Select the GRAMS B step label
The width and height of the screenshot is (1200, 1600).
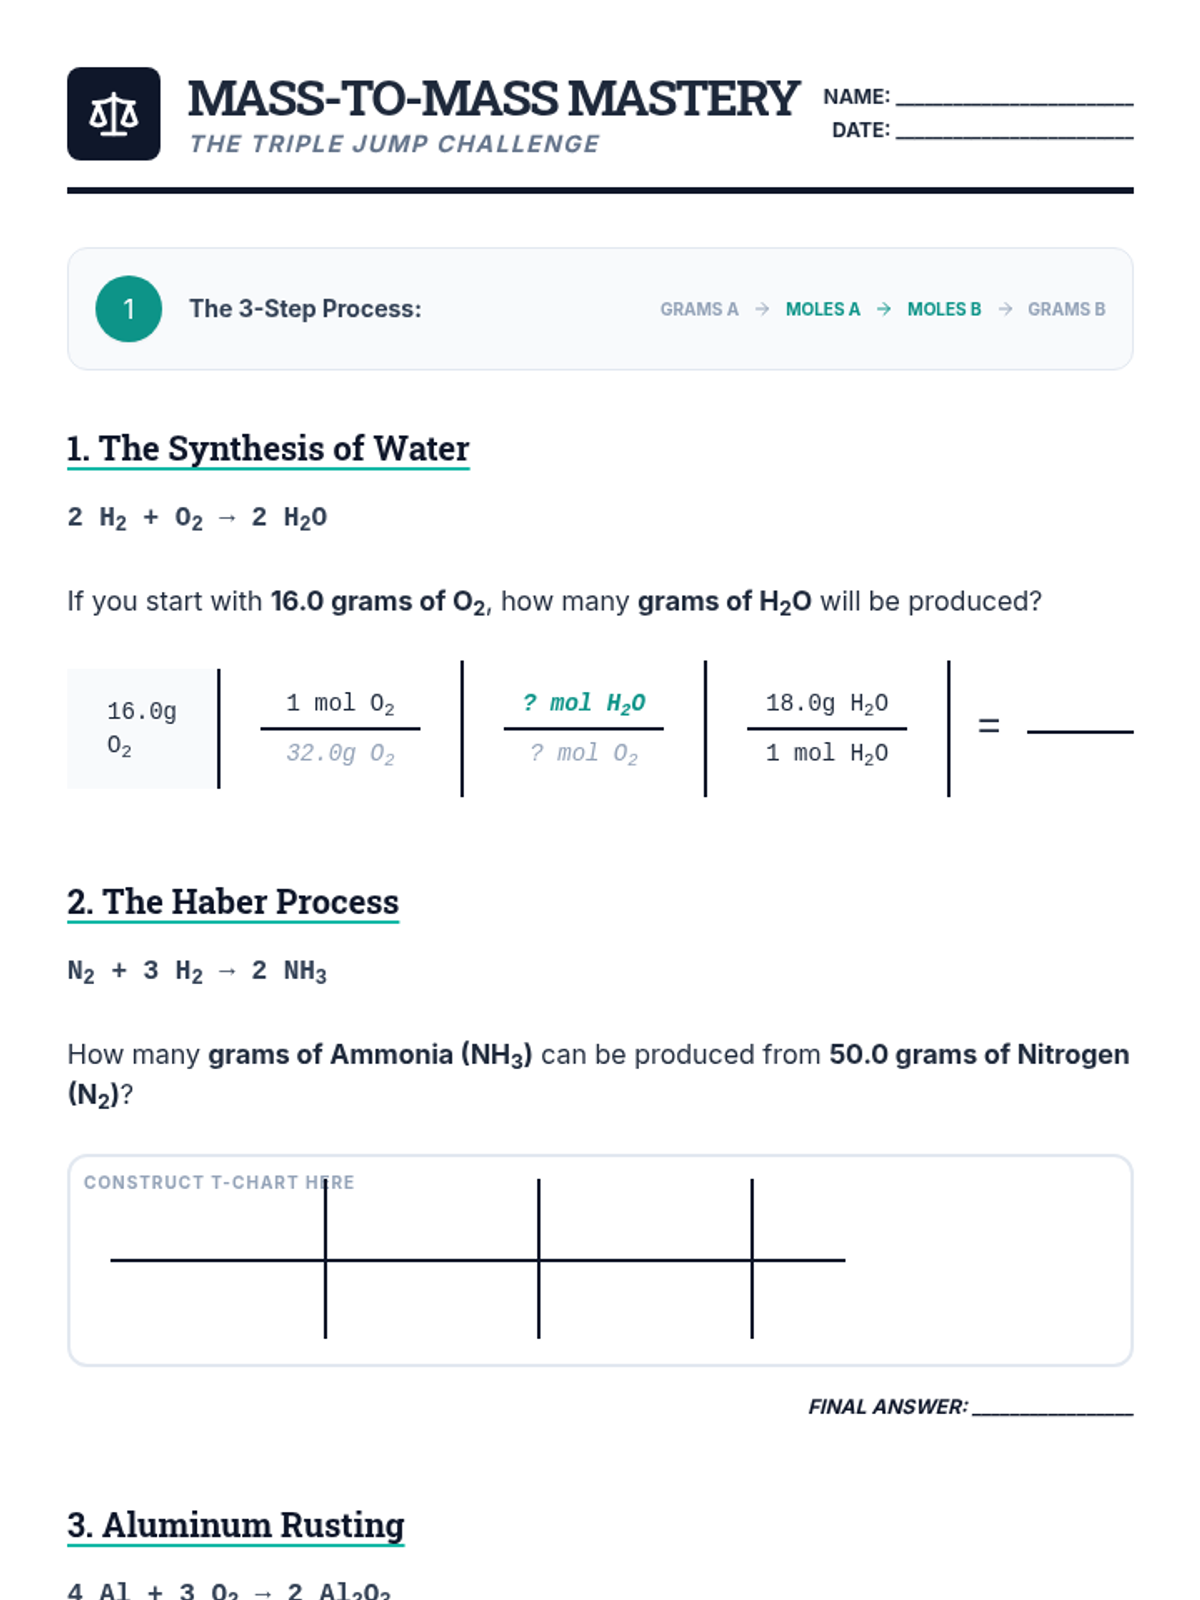[x=1066, y=309]
